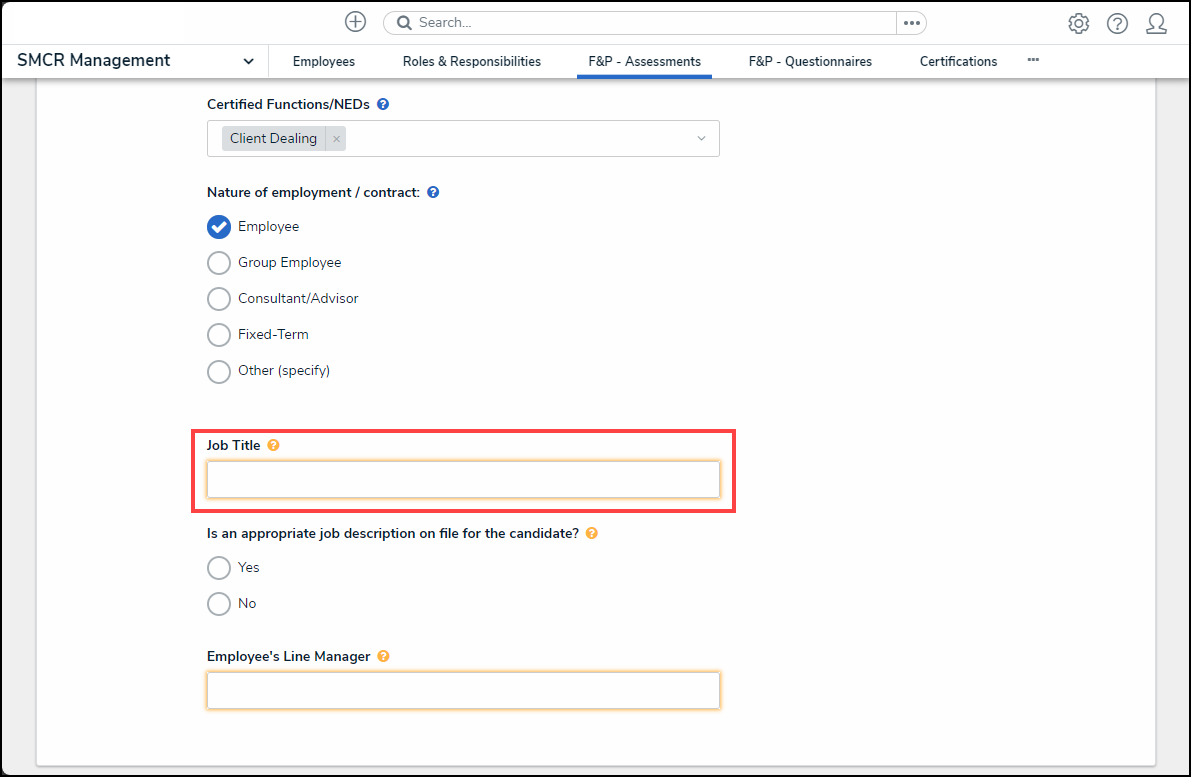Viewport: 1191px width, 777px height.
Task: Choose Yes for job description on file
Action: pyautogui.click(x=218, y=568)
